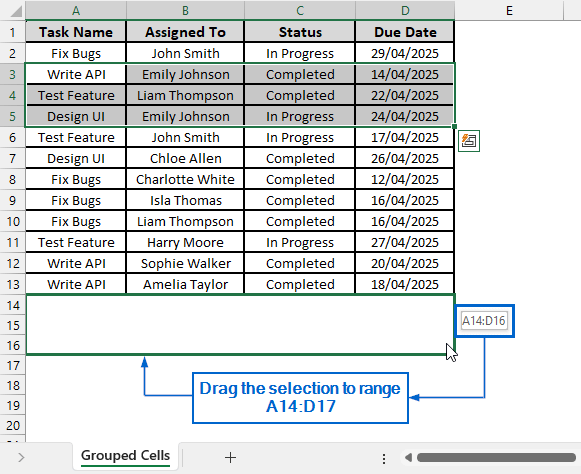Select the Harry Moore cell

tap(185, 243)
